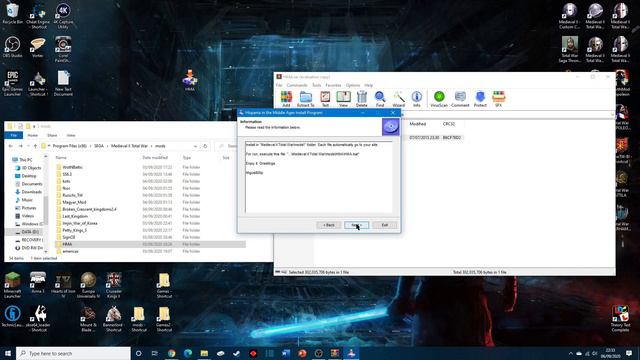Expand the address bar history dropdown in Explorer
Image resolution: width=640 pixels, height=360 pixels.
pyautogui.click(x=195, y=146)
